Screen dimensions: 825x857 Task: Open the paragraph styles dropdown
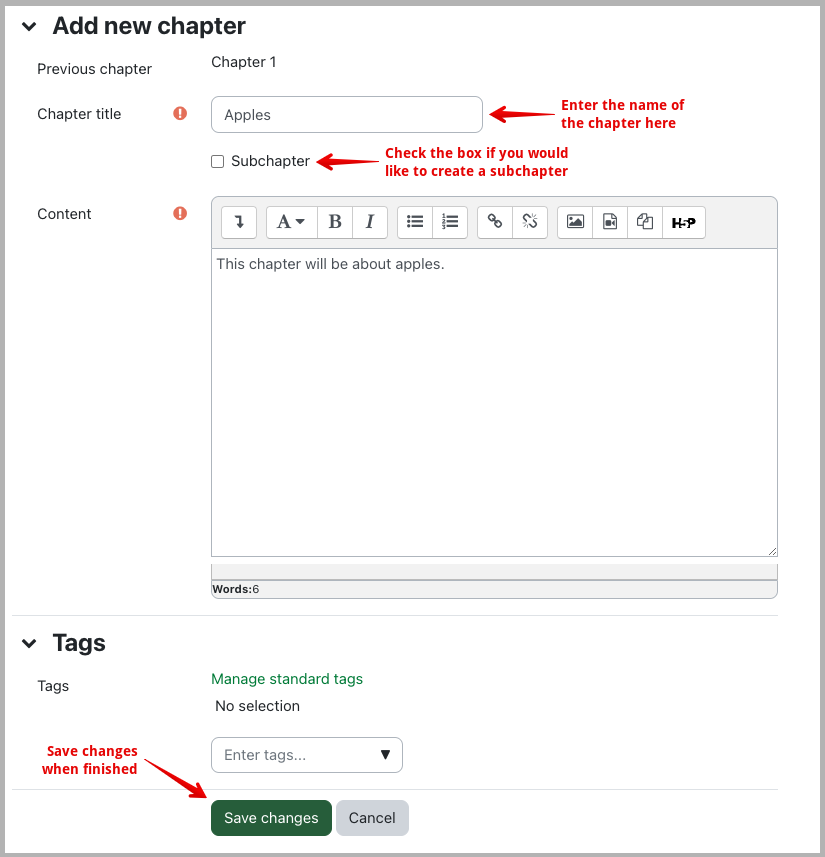[291, 222]
